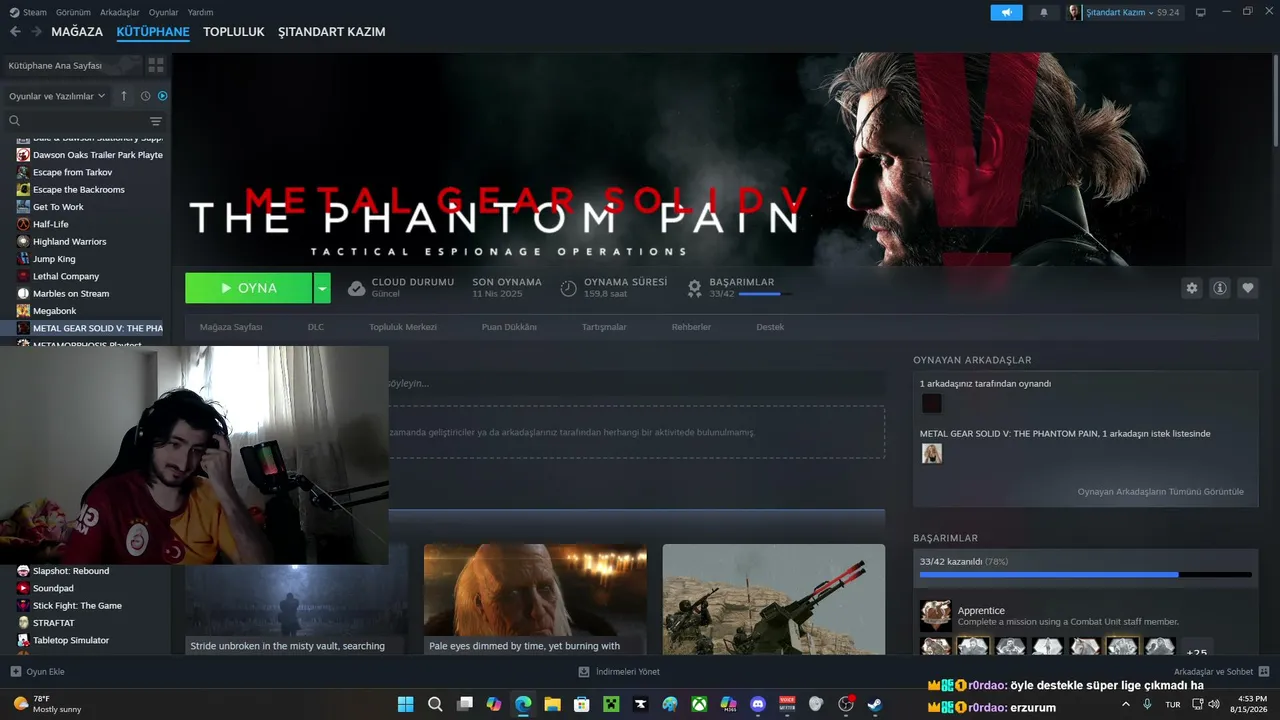The height and width of the screenshot is (720, 1280).
Task: Click the Apprentice achievement icon
Action: (x=936, y=615)
